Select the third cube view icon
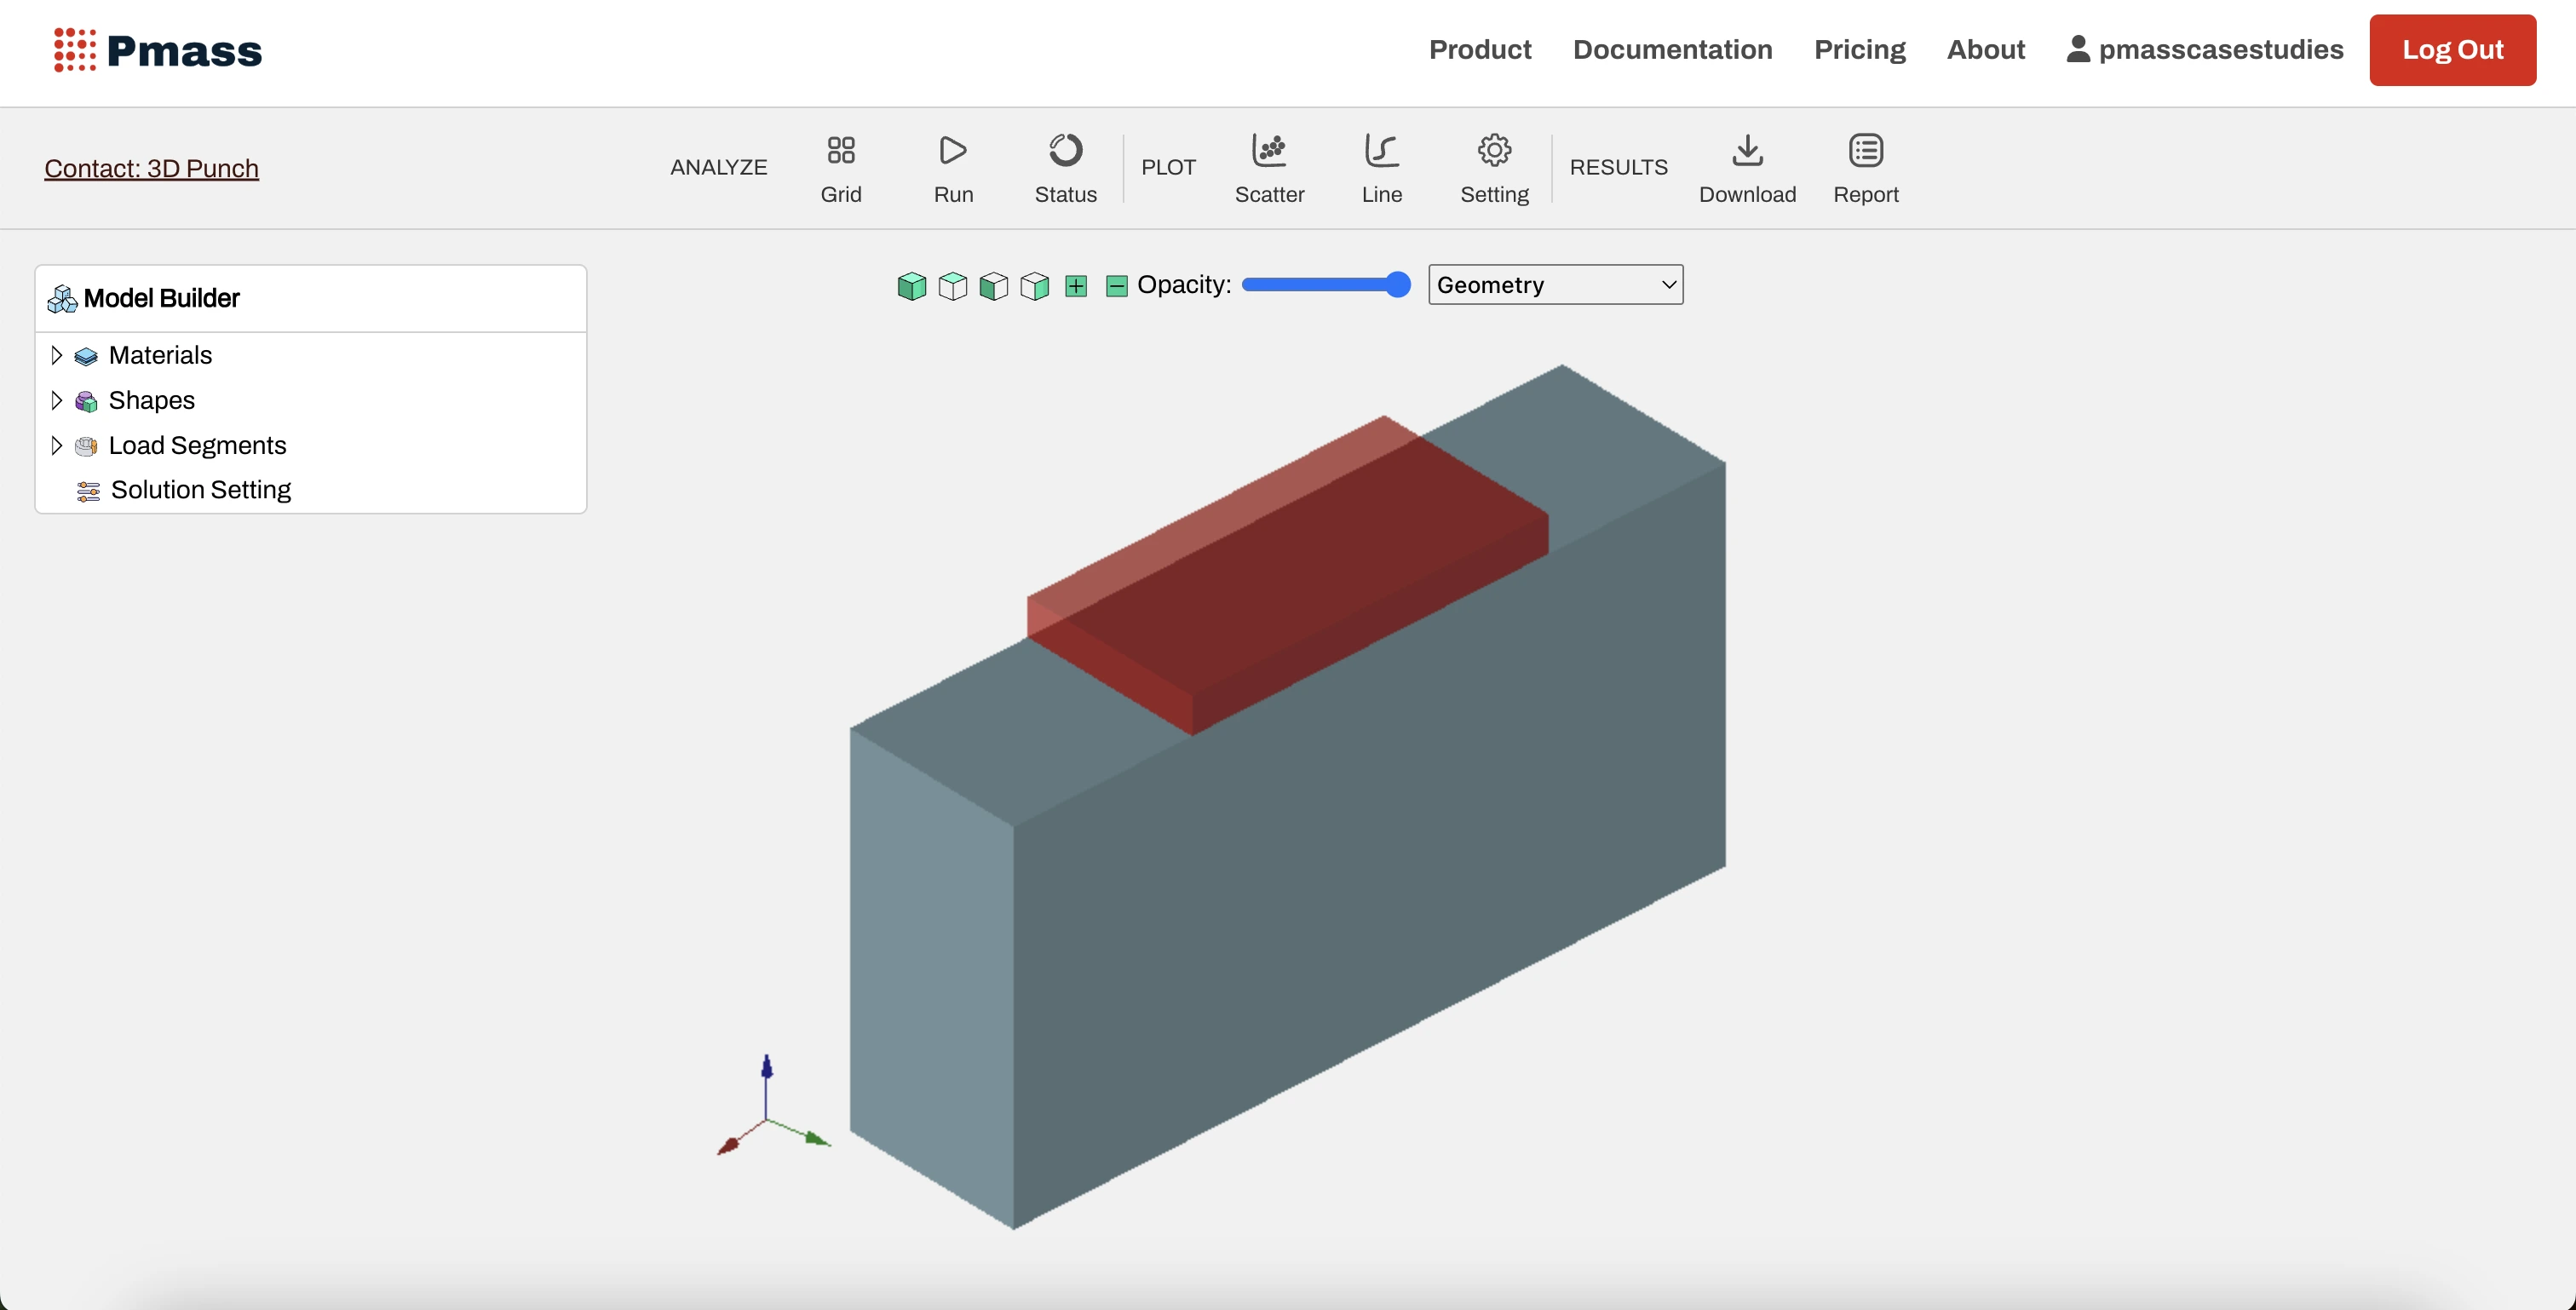This screenshot has width=2576, height=1310. tap(993, 286)
